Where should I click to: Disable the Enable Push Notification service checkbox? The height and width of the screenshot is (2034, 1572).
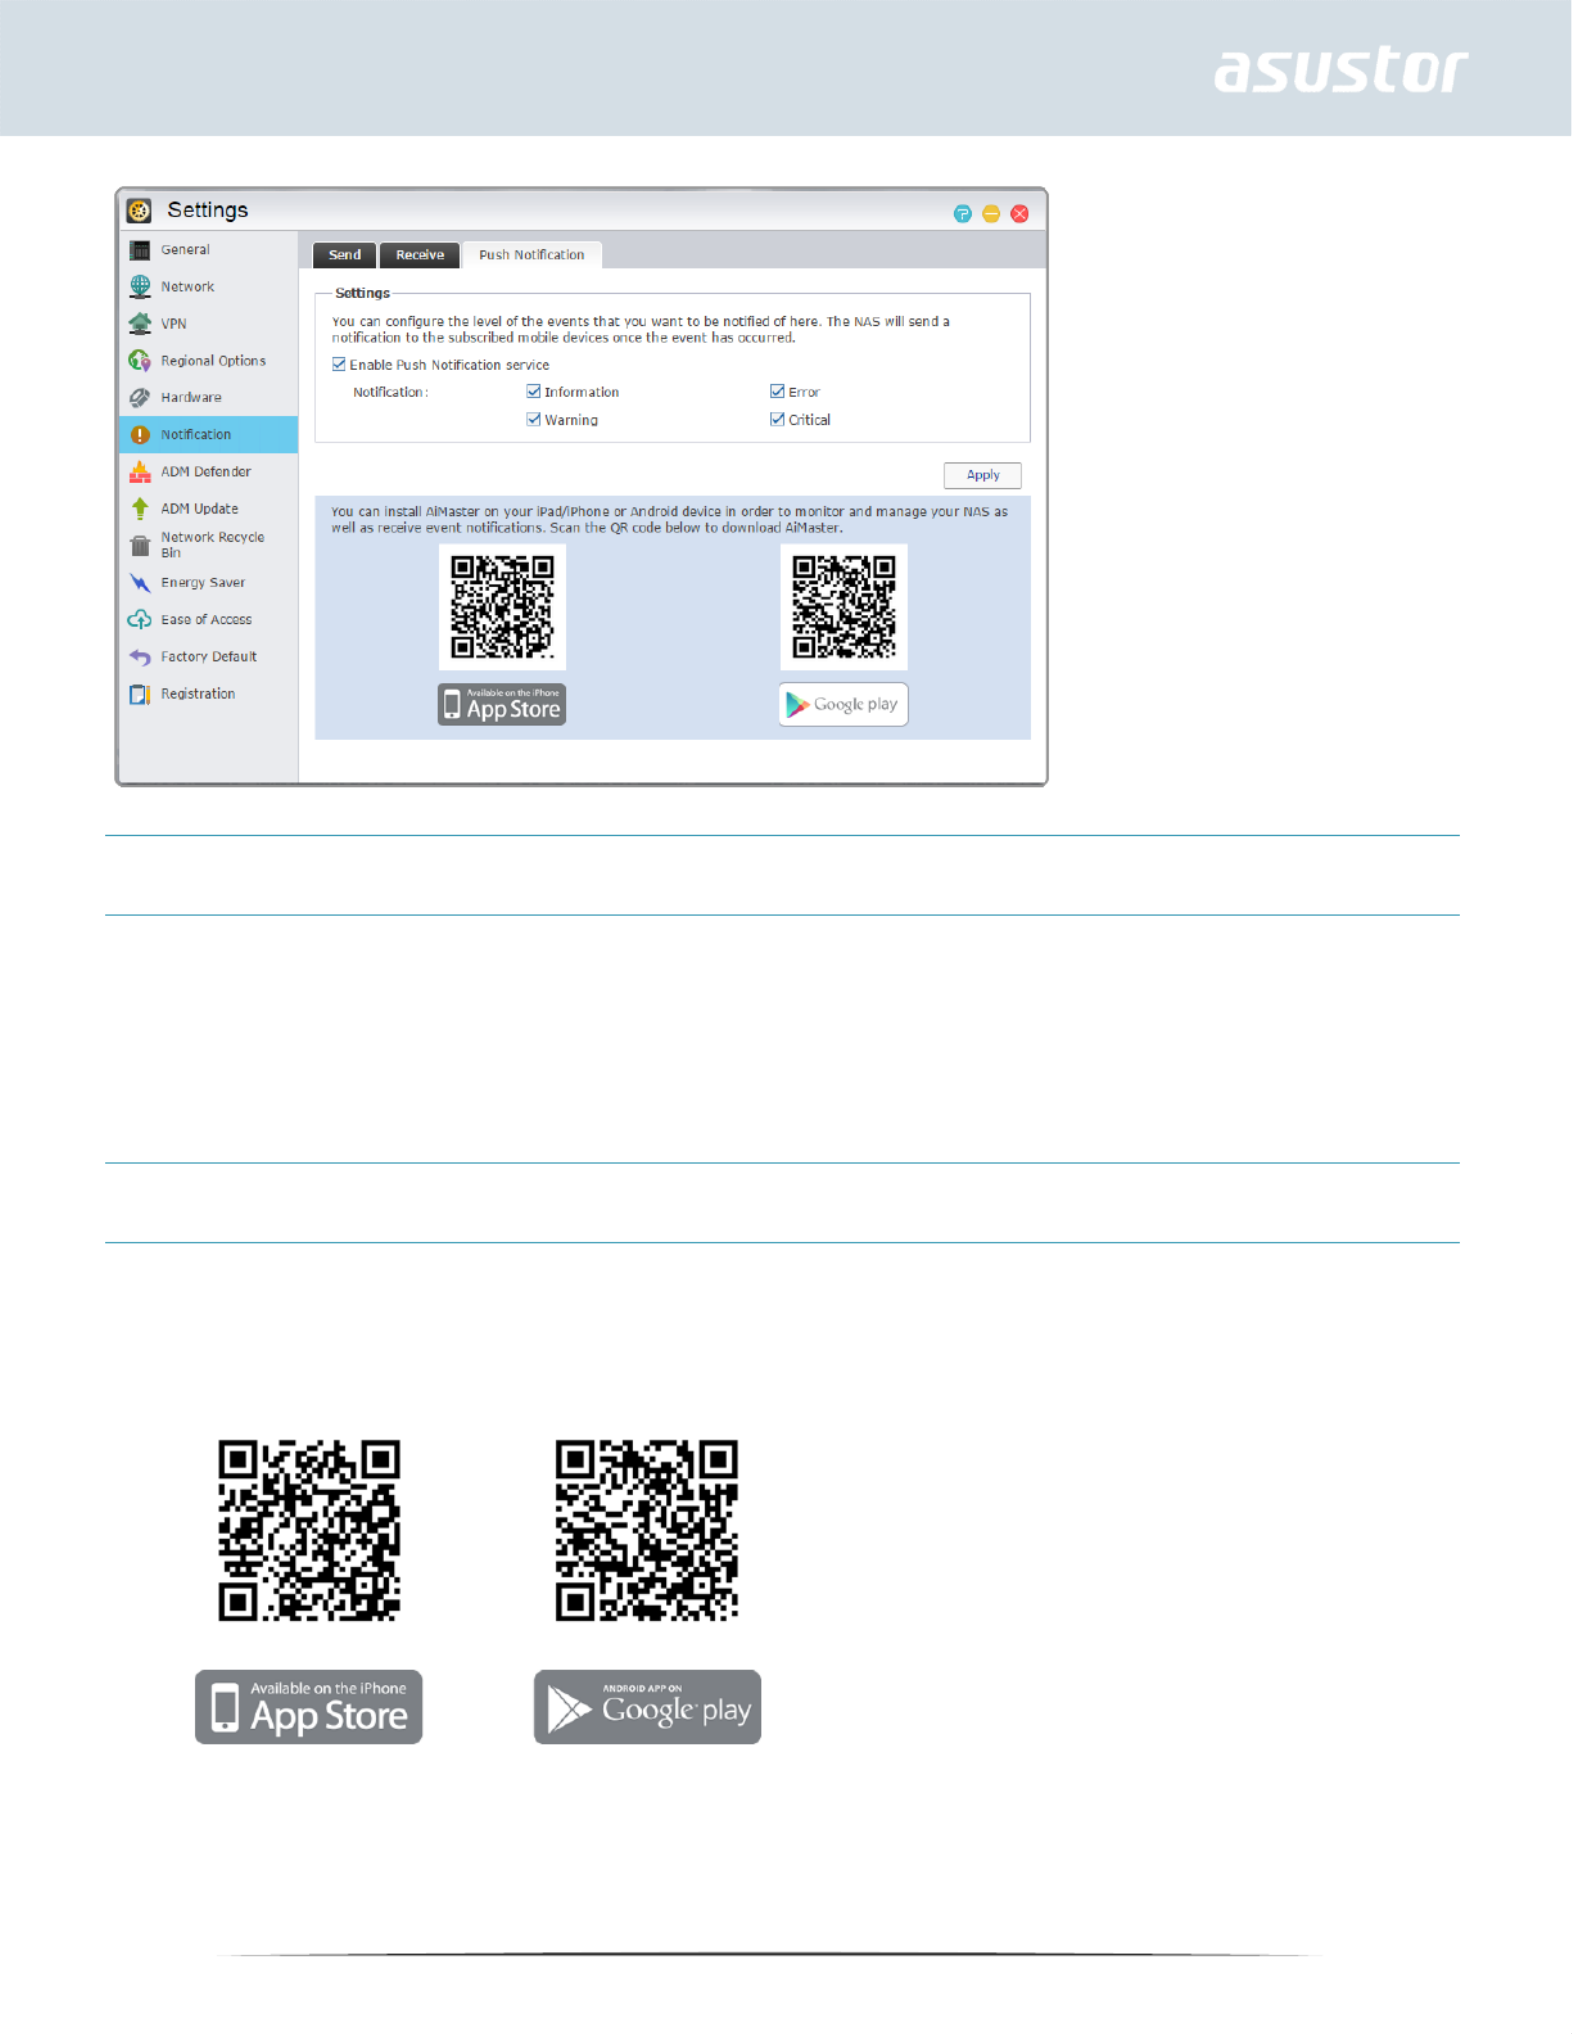tap(339, 365)
